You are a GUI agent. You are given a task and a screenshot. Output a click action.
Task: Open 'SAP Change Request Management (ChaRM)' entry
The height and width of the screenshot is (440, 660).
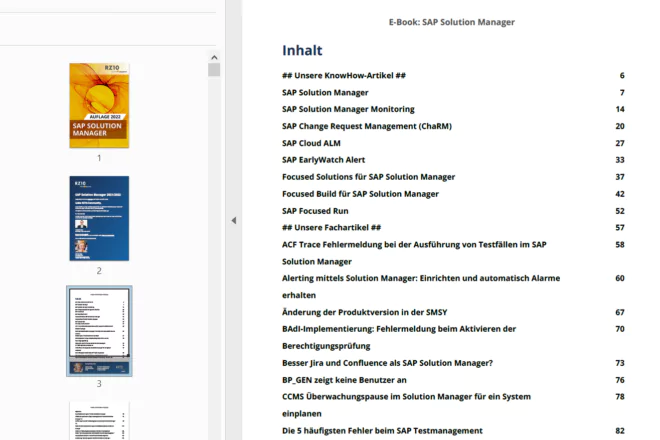[x=367, y=126]
